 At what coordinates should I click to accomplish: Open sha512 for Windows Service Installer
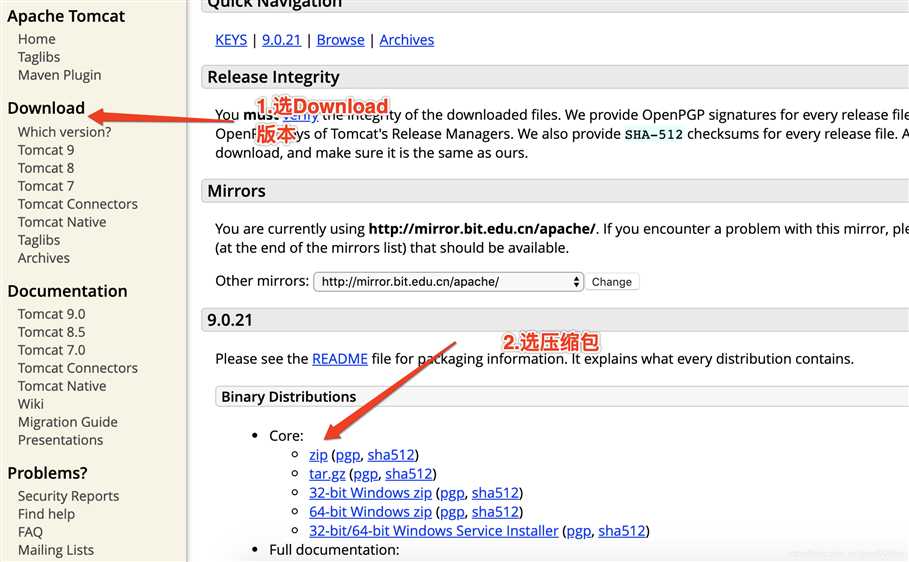621,531
